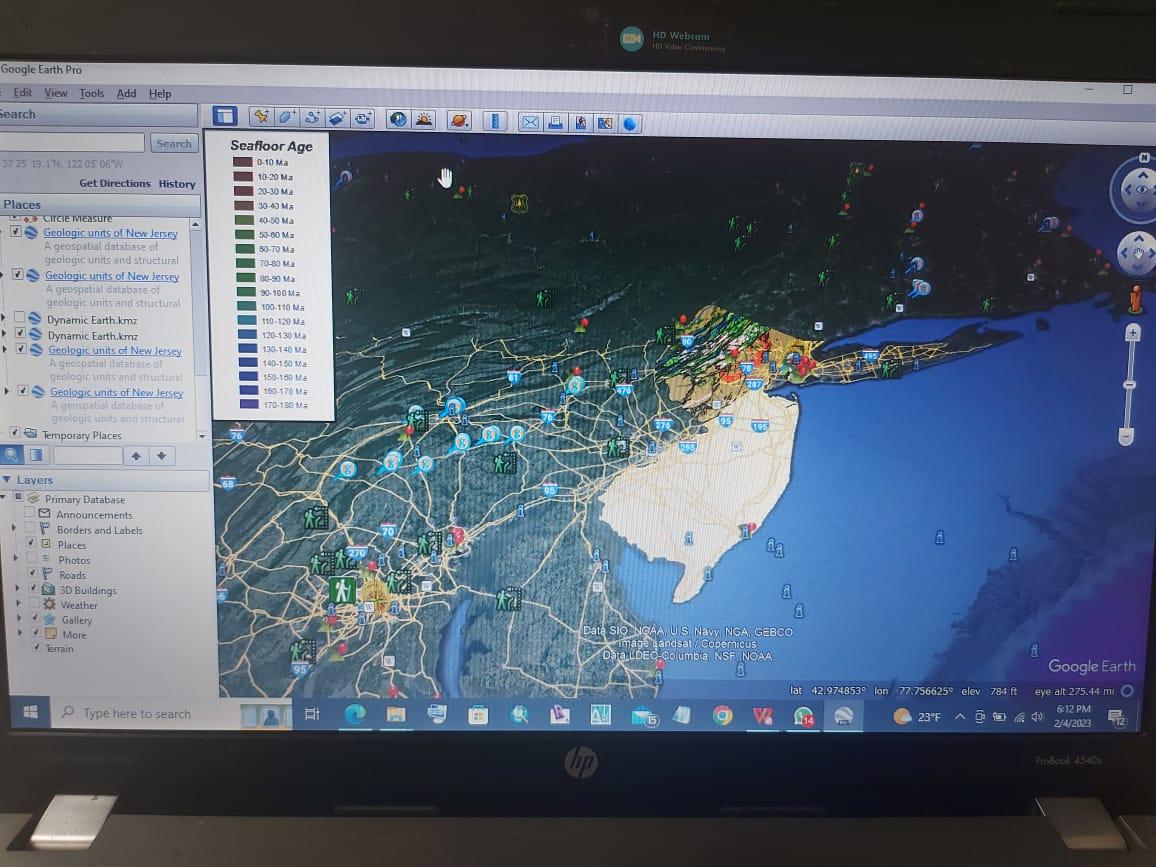Email the view via envelope icon
This screenshot has height=867, width=1156.
pyautogui.click(x=529, y=122)
